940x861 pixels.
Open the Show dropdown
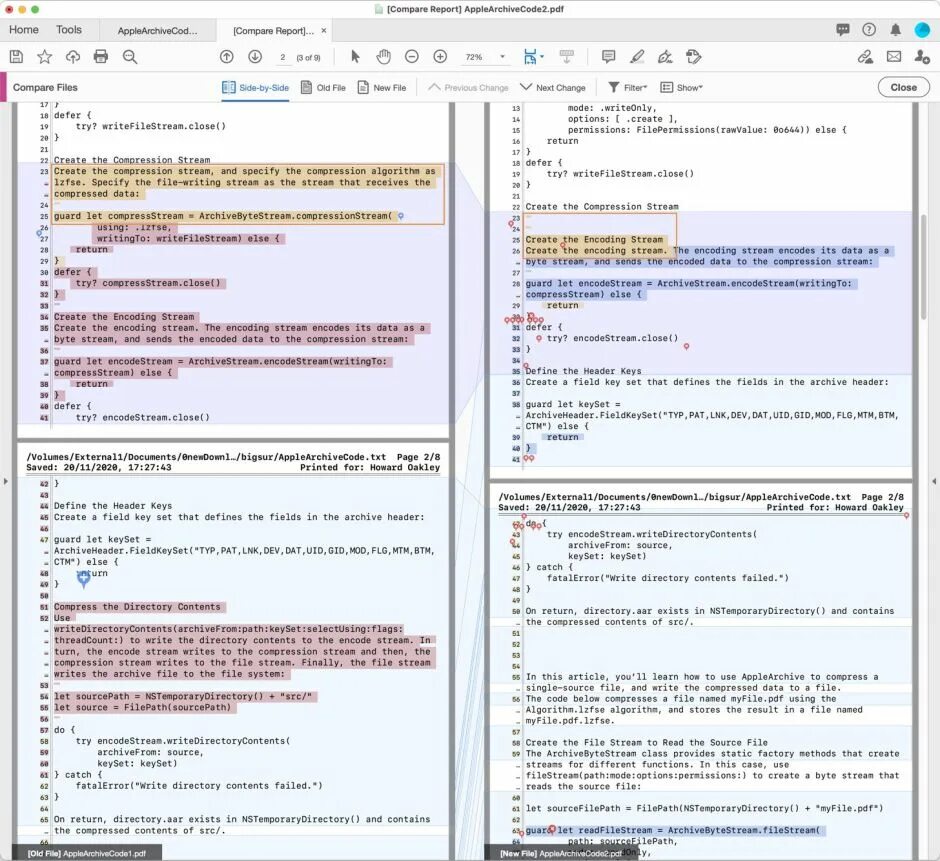pos(682,88)
